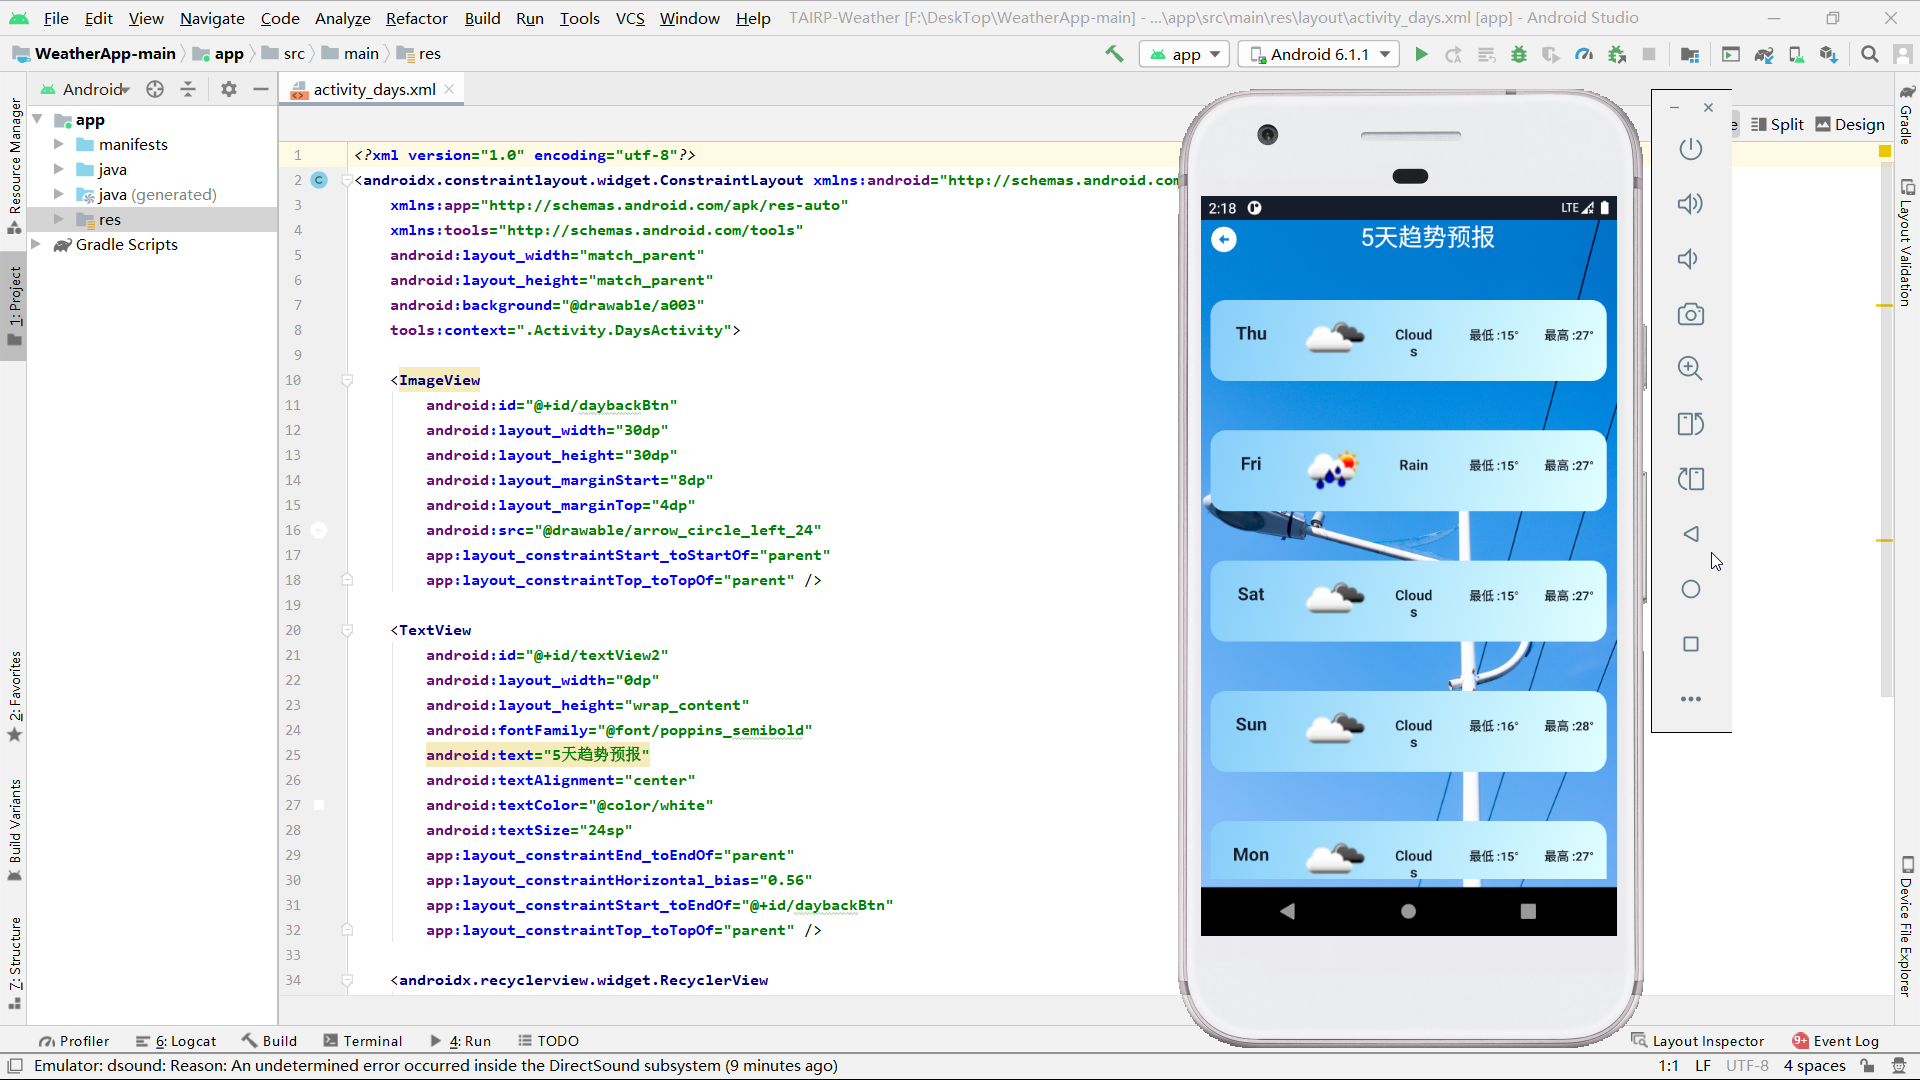Click UTF-8 encoding in status bar

pos(1747,1066)
